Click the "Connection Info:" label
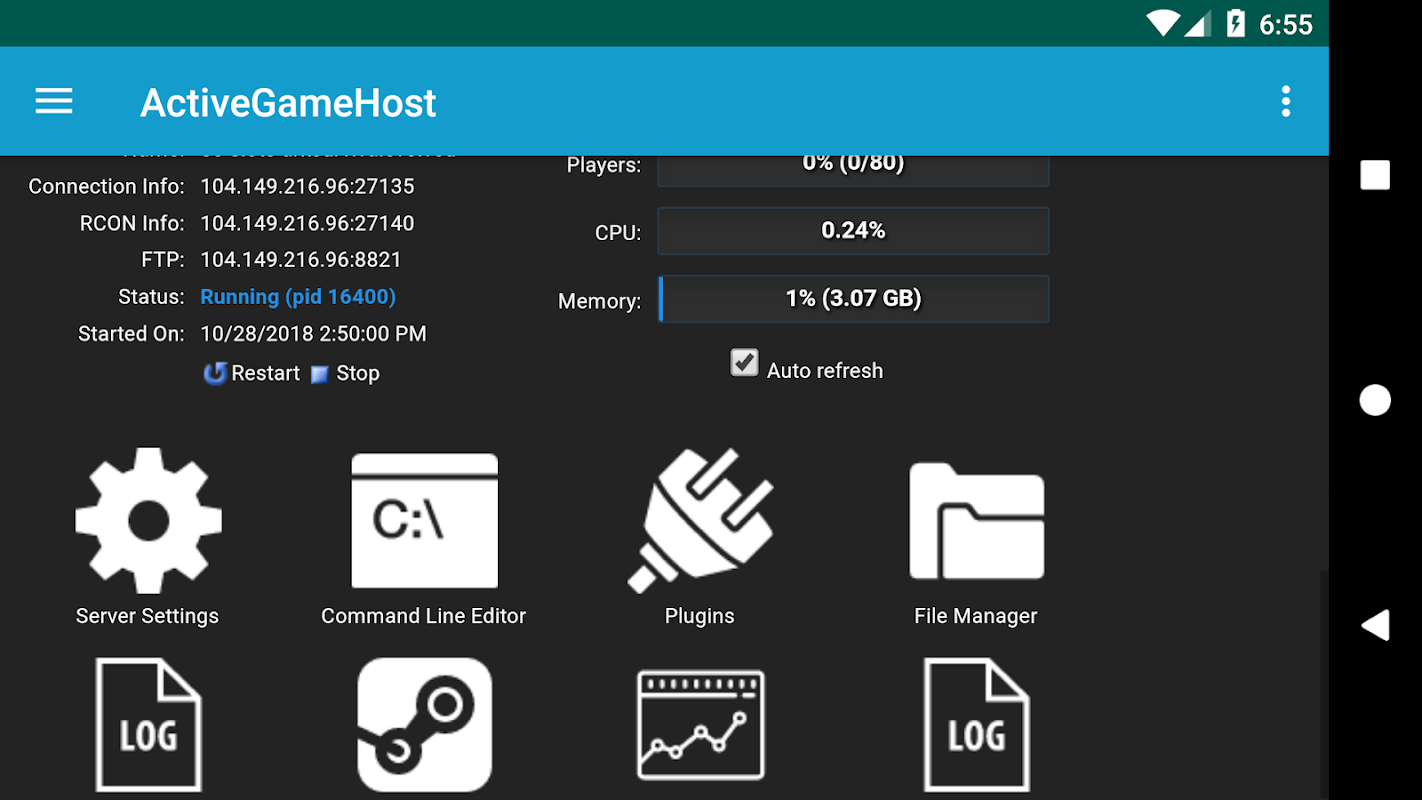1422x800 pixels. (x=107, y=187)
